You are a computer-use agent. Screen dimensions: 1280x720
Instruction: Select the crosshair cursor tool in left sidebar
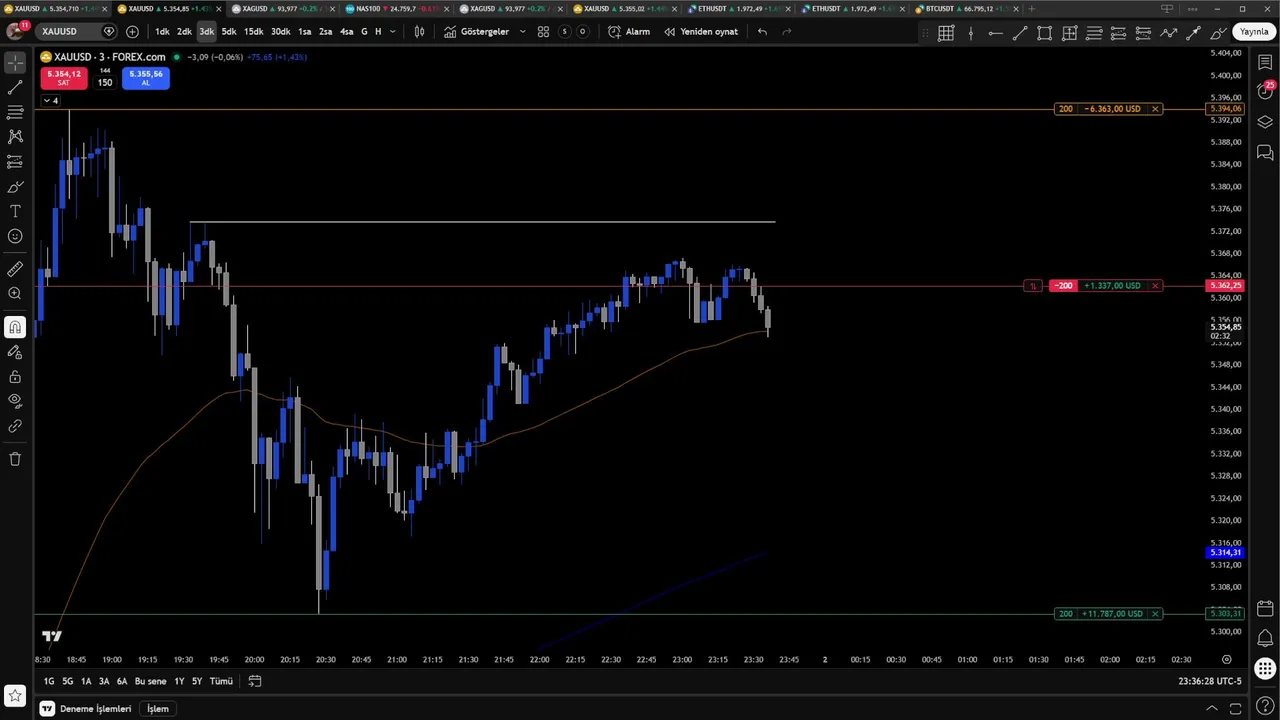click(x=15, y=63)
